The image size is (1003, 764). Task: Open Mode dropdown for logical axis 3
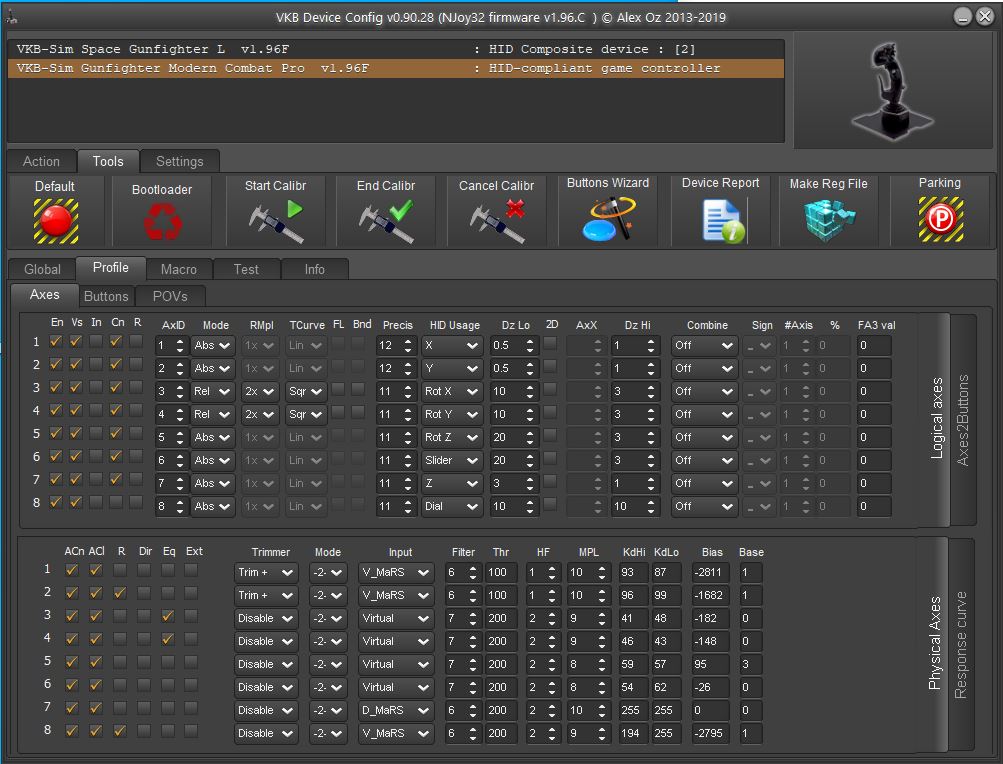coord(212,391)
